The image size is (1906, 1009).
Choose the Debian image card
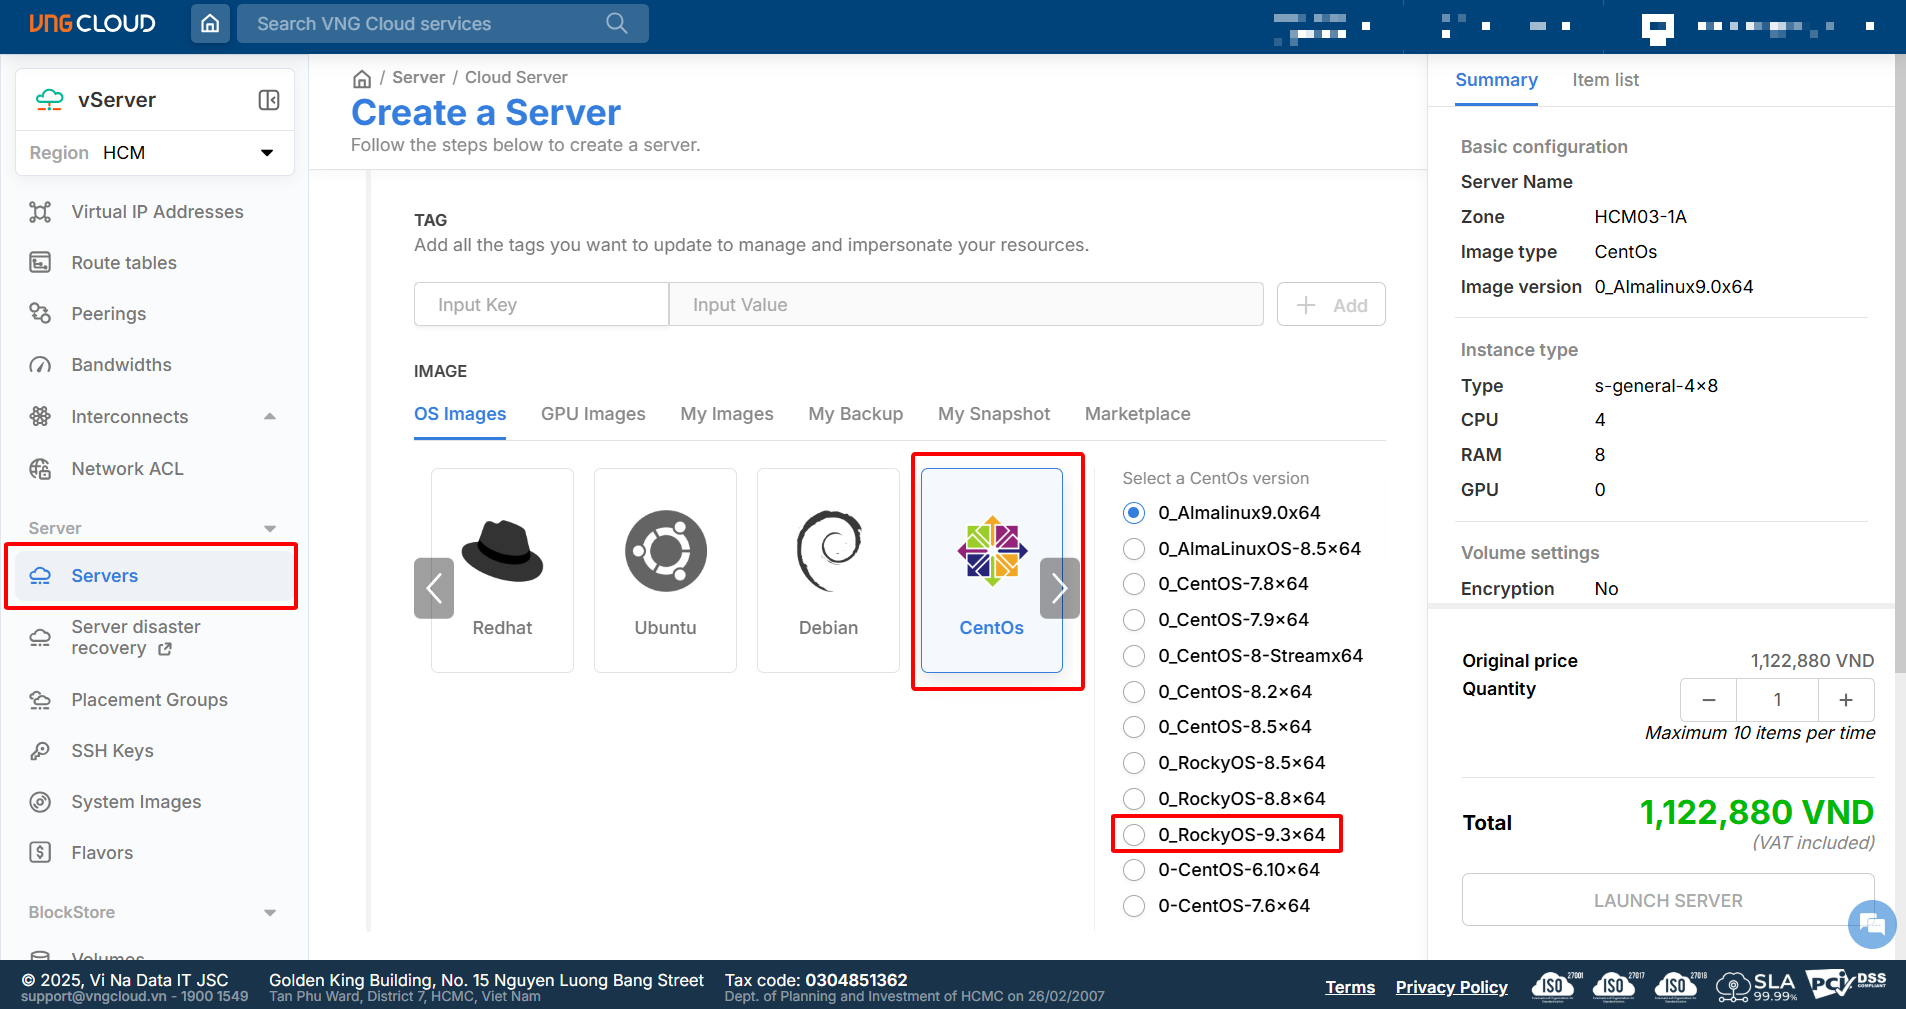pos(828,571)
